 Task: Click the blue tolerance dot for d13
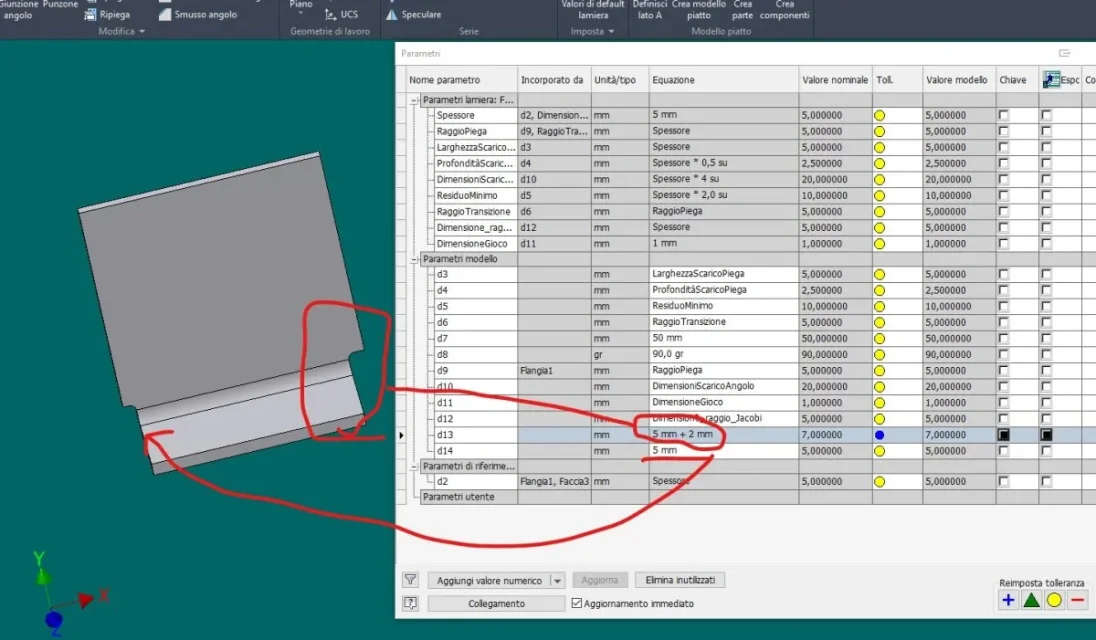[x=879, y=435]
